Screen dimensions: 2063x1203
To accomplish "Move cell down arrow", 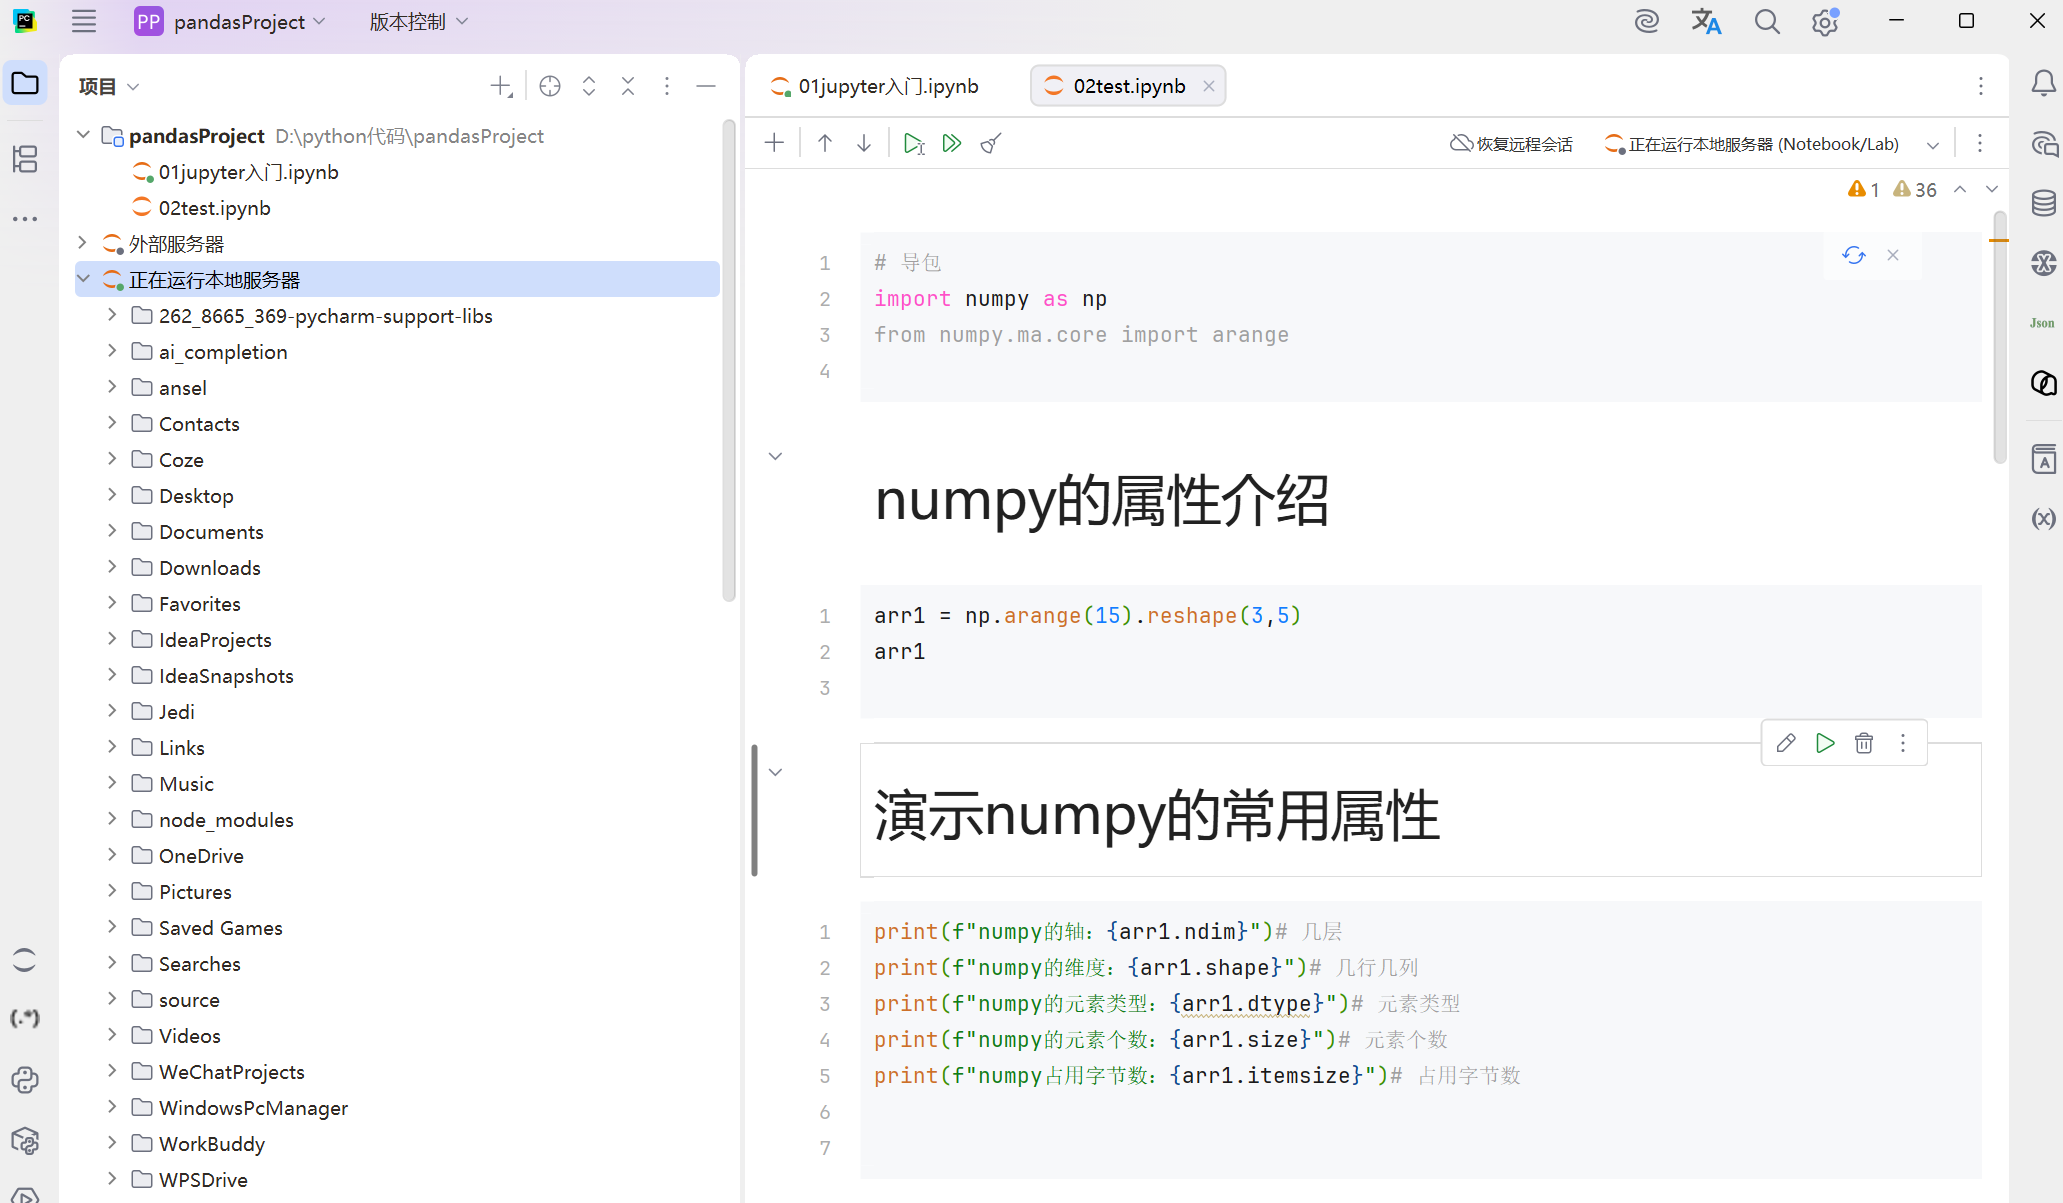I will coord(864,143).
